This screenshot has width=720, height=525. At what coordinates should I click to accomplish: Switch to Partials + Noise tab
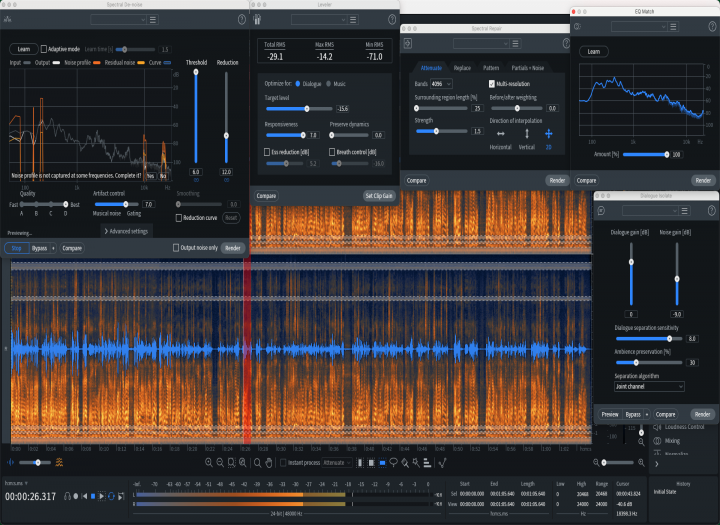point(528,68)
